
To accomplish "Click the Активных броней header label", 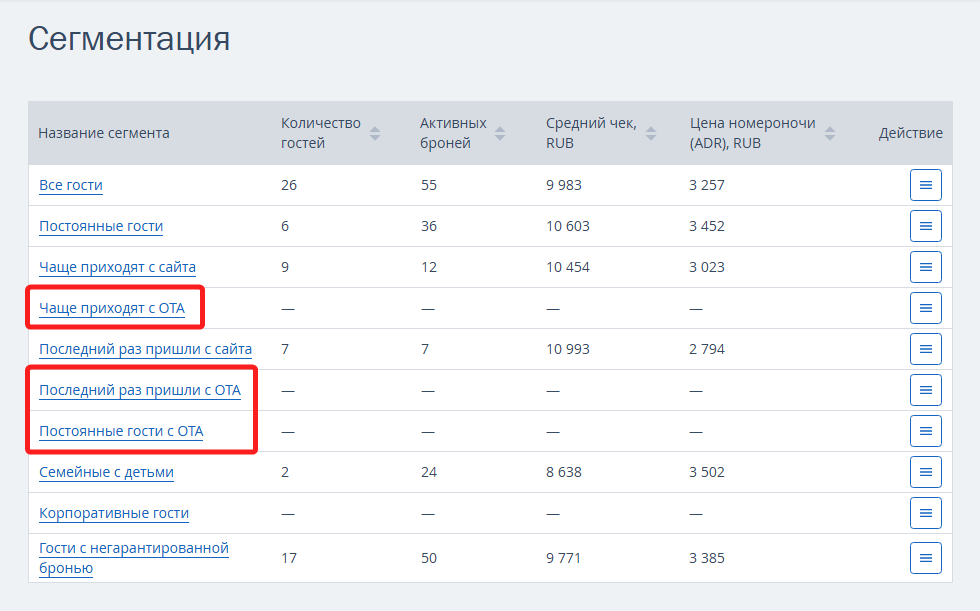I will tap(453, 133).
